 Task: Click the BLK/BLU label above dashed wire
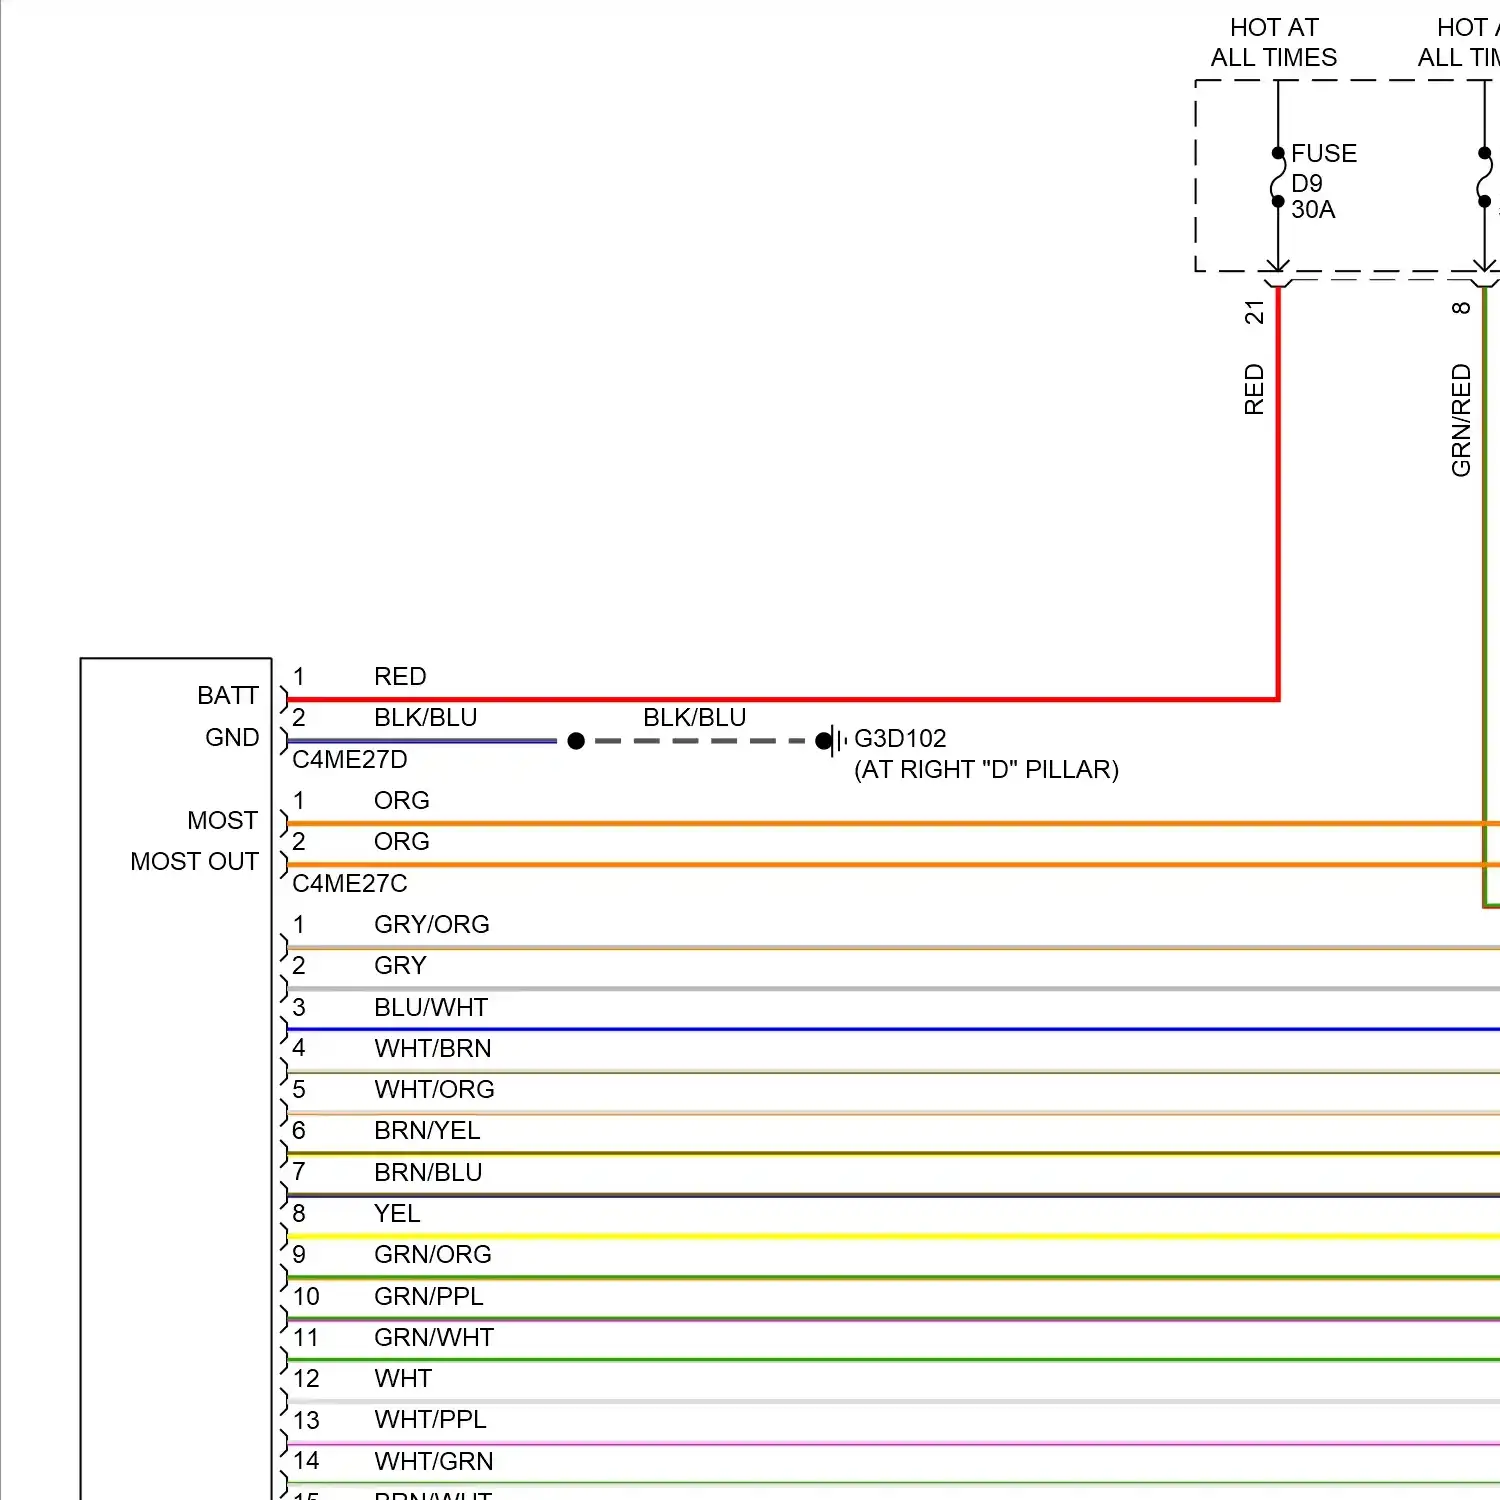click(694, 717)
